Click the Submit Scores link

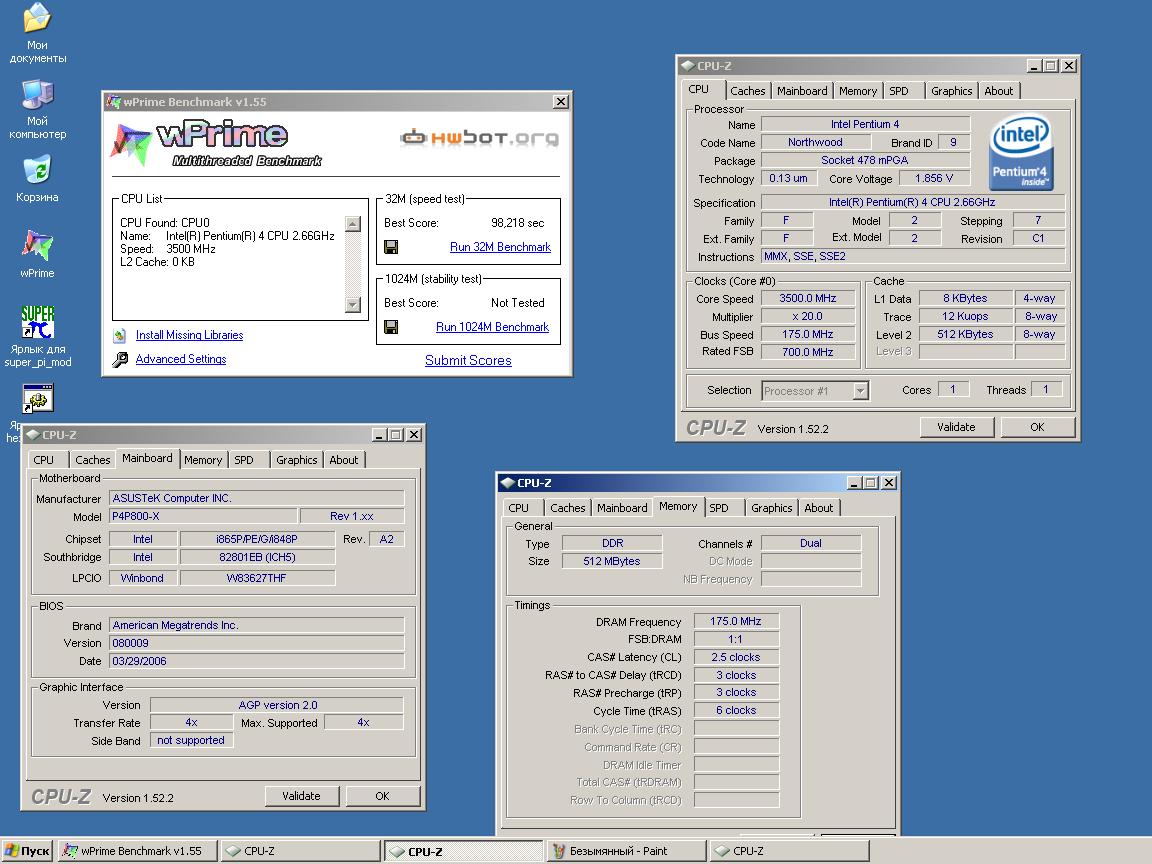(468, 361)
